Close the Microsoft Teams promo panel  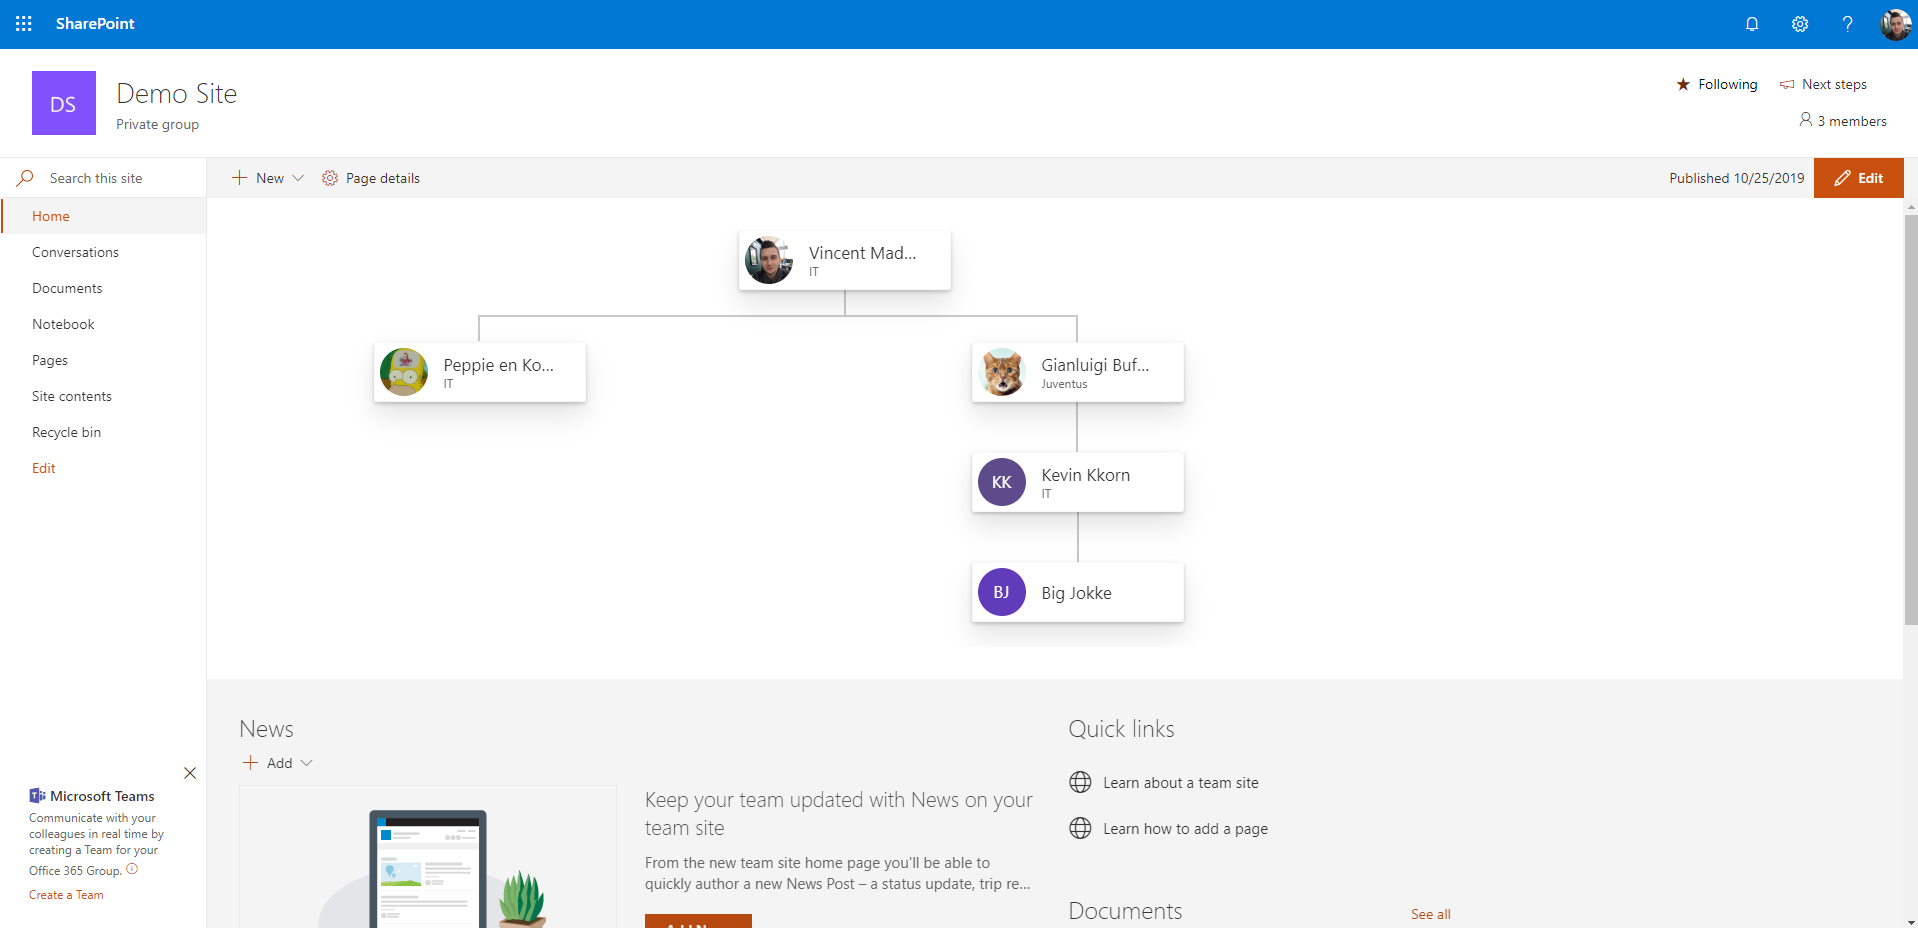(190, 773)
